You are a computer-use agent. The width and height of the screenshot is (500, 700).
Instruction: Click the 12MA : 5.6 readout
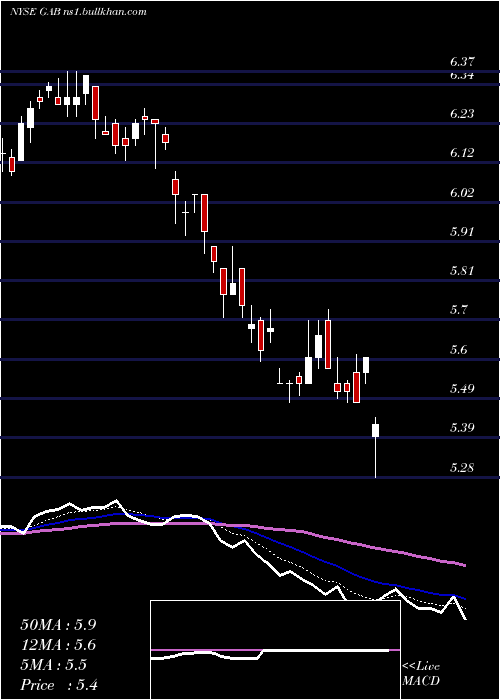[x=58, y=645]
